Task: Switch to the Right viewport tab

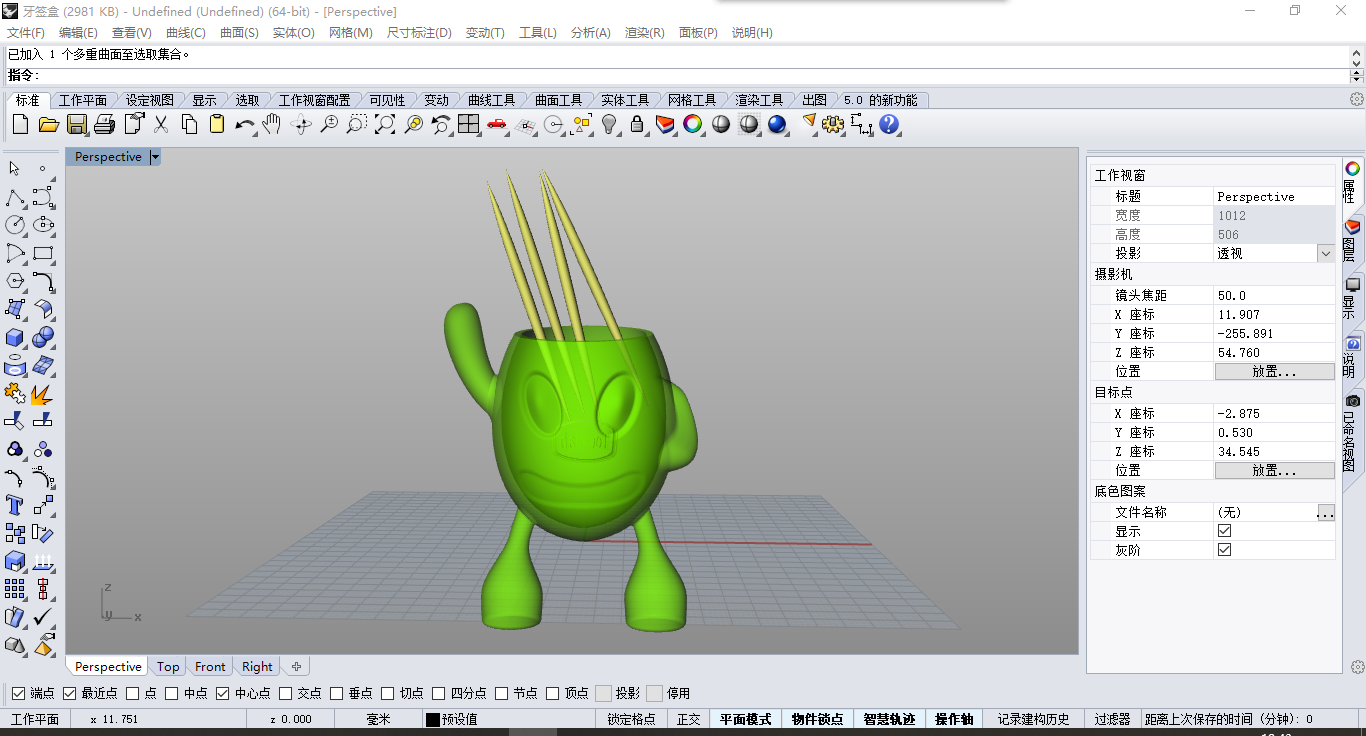Action: pyautogui.click(x=257, y=667)
